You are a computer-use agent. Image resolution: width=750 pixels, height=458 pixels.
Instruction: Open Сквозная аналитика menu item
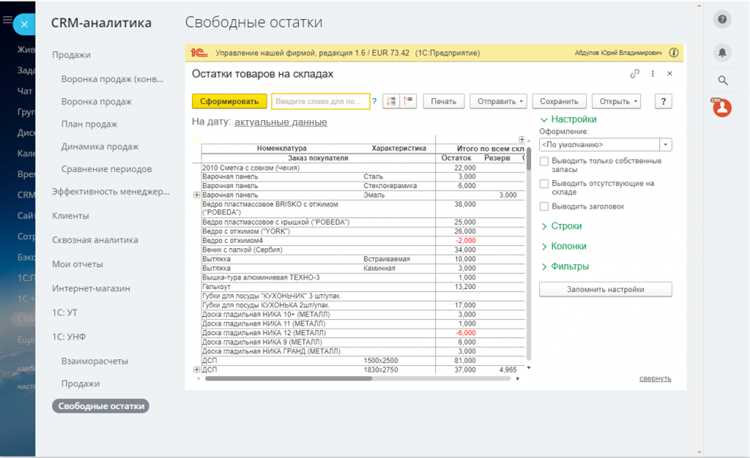click(x=95, y=240)
